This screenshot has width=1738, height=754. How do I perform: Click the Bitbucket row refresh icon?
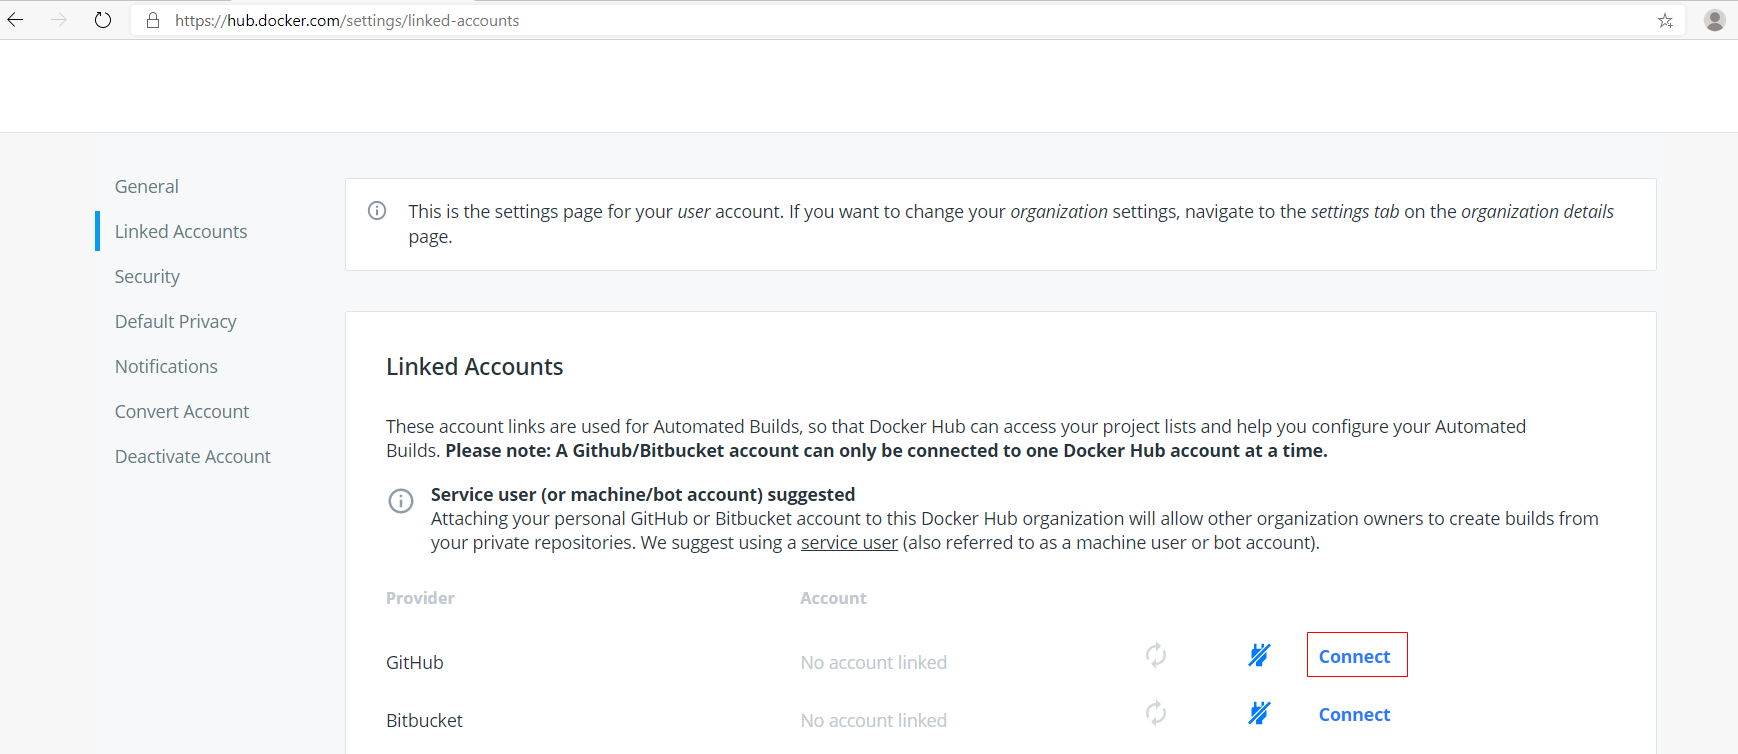coord(1156,713)
